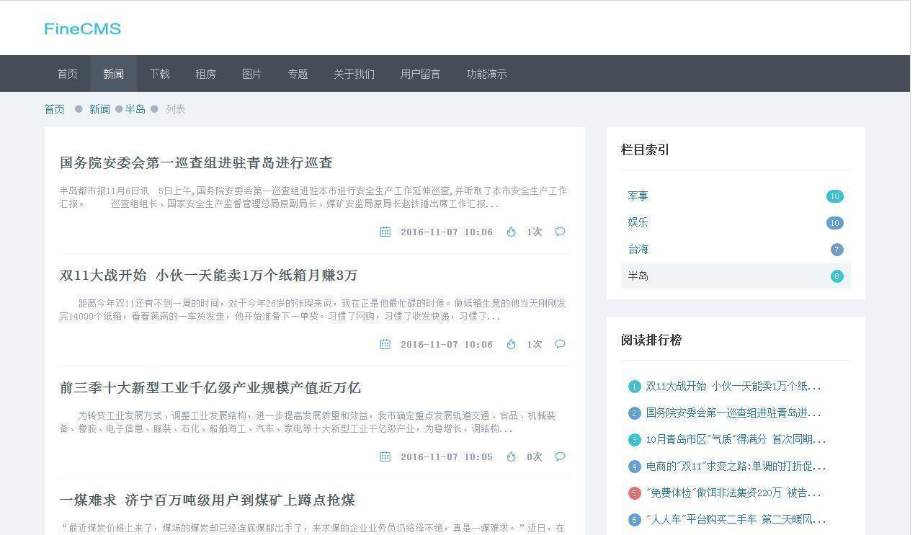Click calendar icon of 前三季十大新型工业 article
Screen dimensions: 912x535
pos(385,456)
